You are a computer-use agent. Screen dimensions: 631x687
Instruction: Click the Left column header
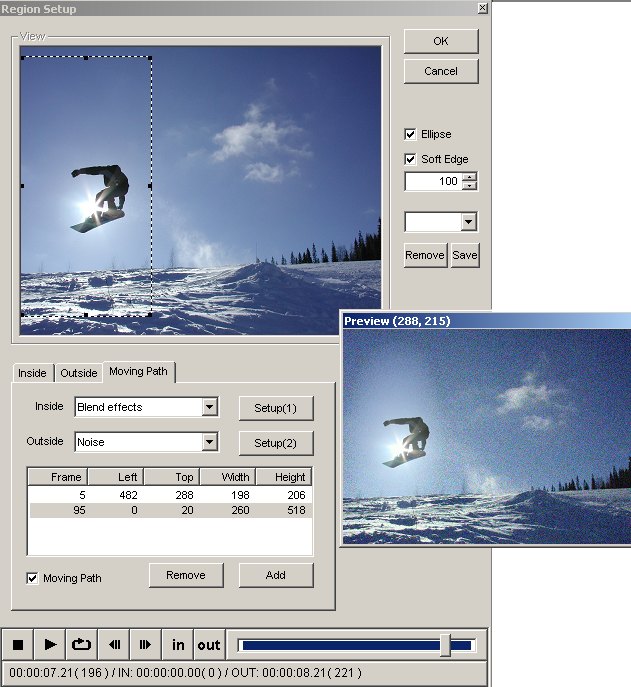pyautogui.click(x=116, y=477)
